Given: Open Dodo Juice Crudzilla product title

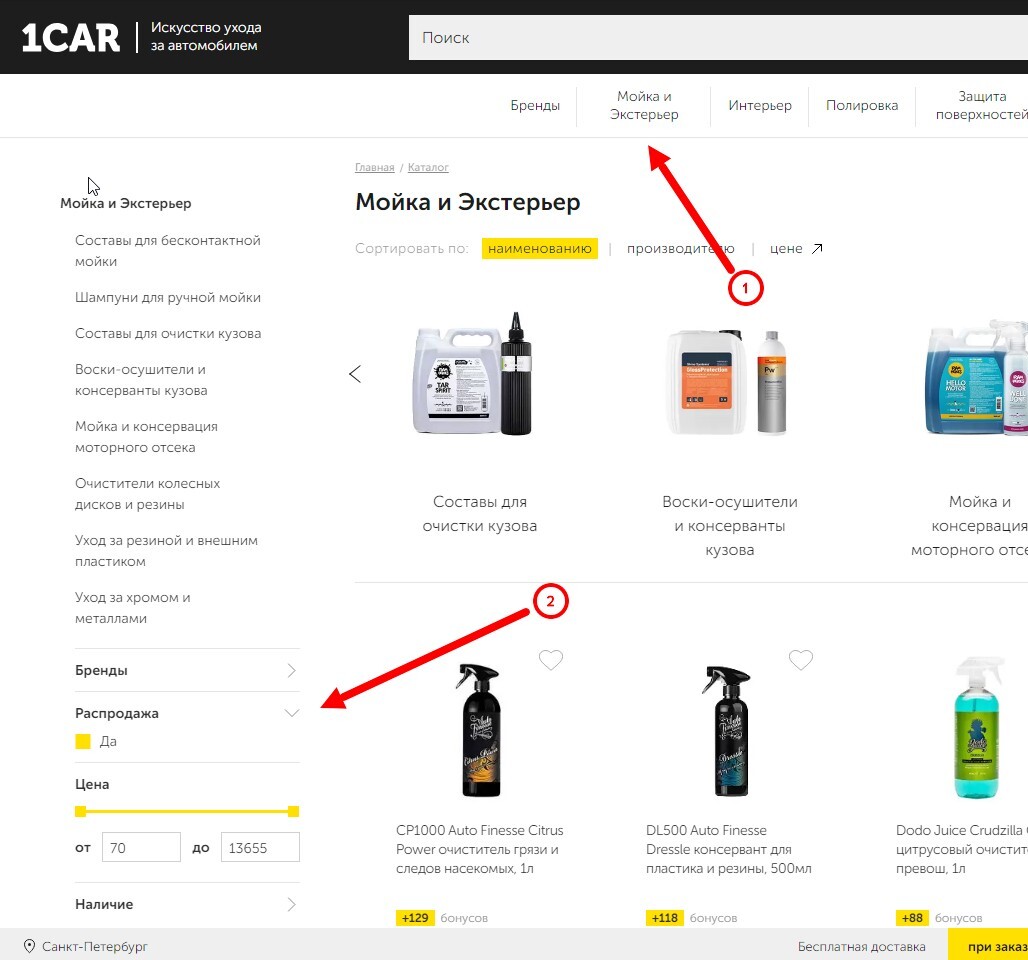Looking at the screenshot, I should point(962,849).
